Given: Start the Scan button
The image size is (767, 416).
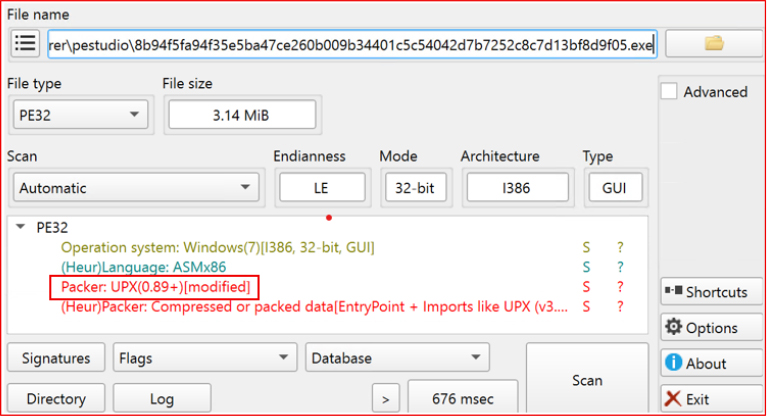Looking at the screenshot, I should (x=587, y=380).
